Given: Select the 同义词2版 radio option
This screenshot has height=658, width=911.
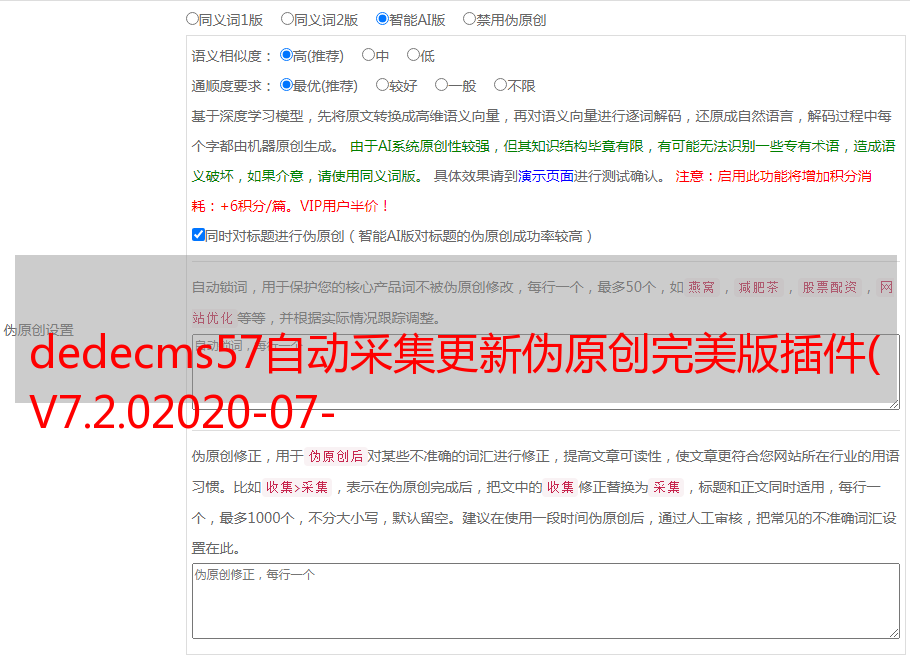Looking at the screenshot, I should click(x=287, y=19).
